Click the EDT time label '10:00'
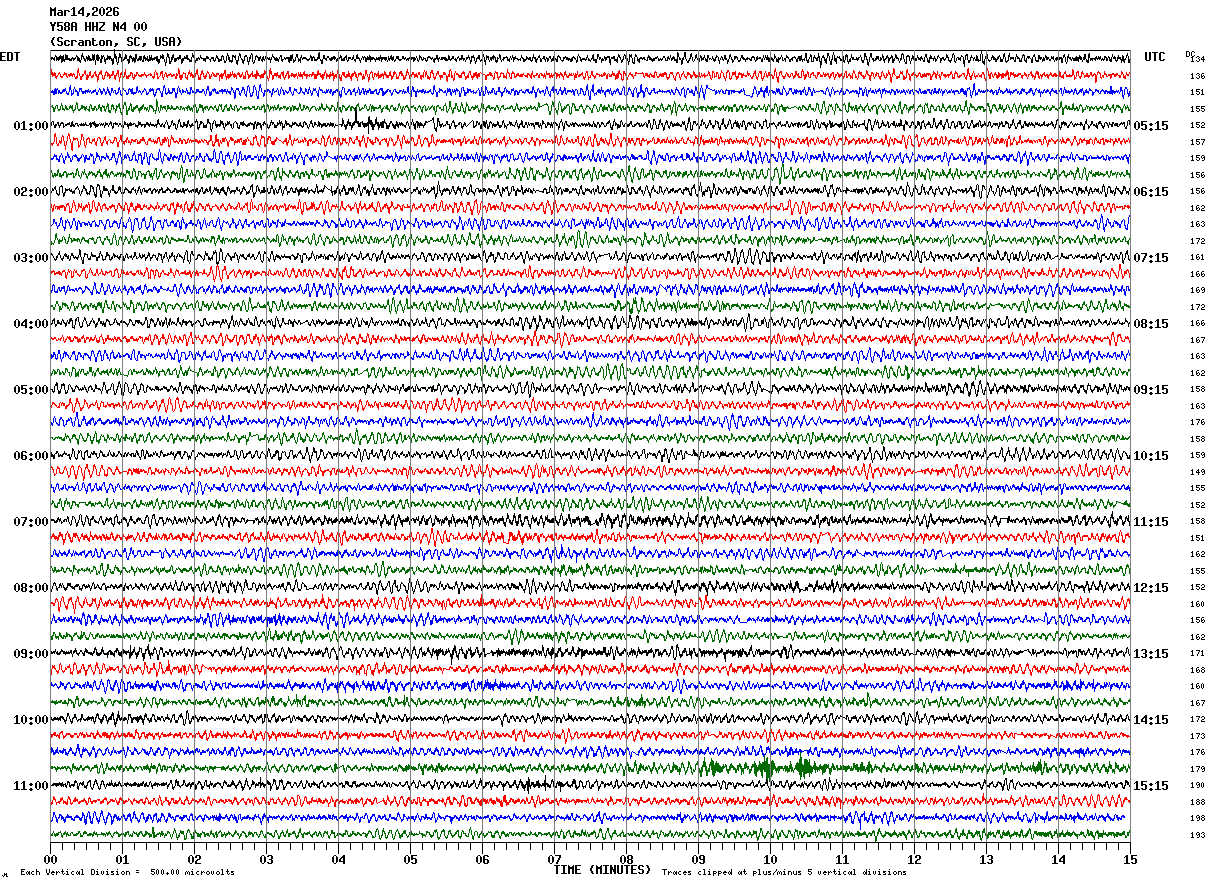Image resolution: width=1210 pixels, height=886 pixels. [30, 720]
